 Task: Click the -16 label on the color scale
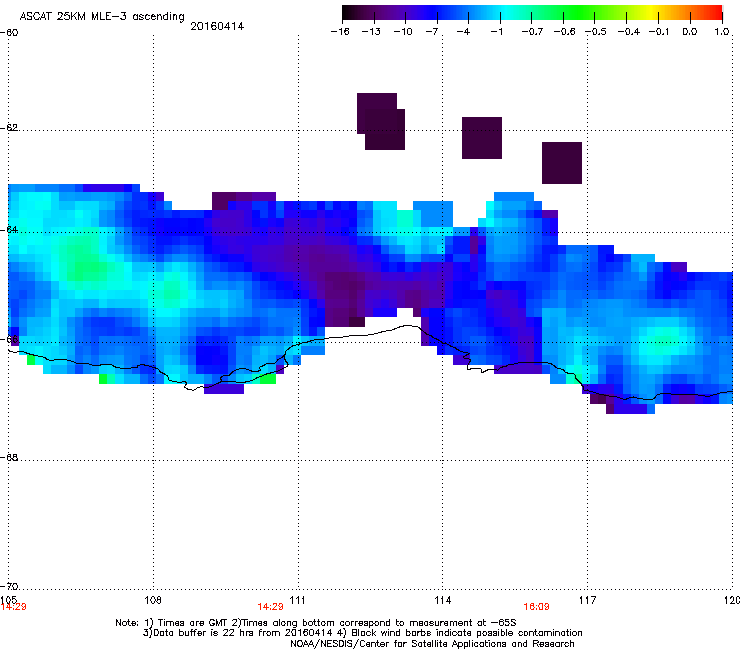[340, 32]
